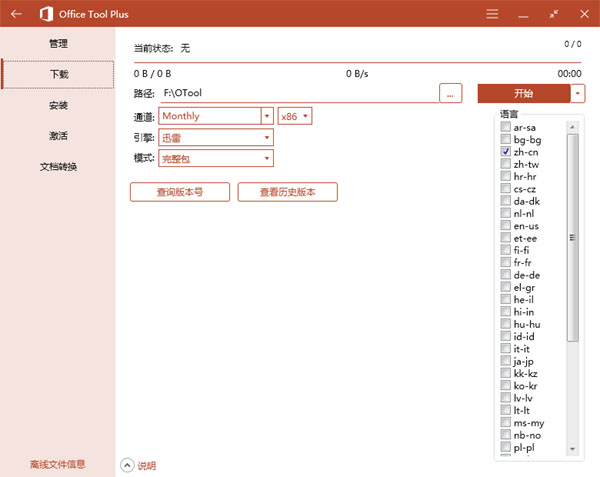The height and width of the screenshot is (477, 600).
Task: Uncheck the zh-cn language checkbox
Action: [x=506, y=151]
